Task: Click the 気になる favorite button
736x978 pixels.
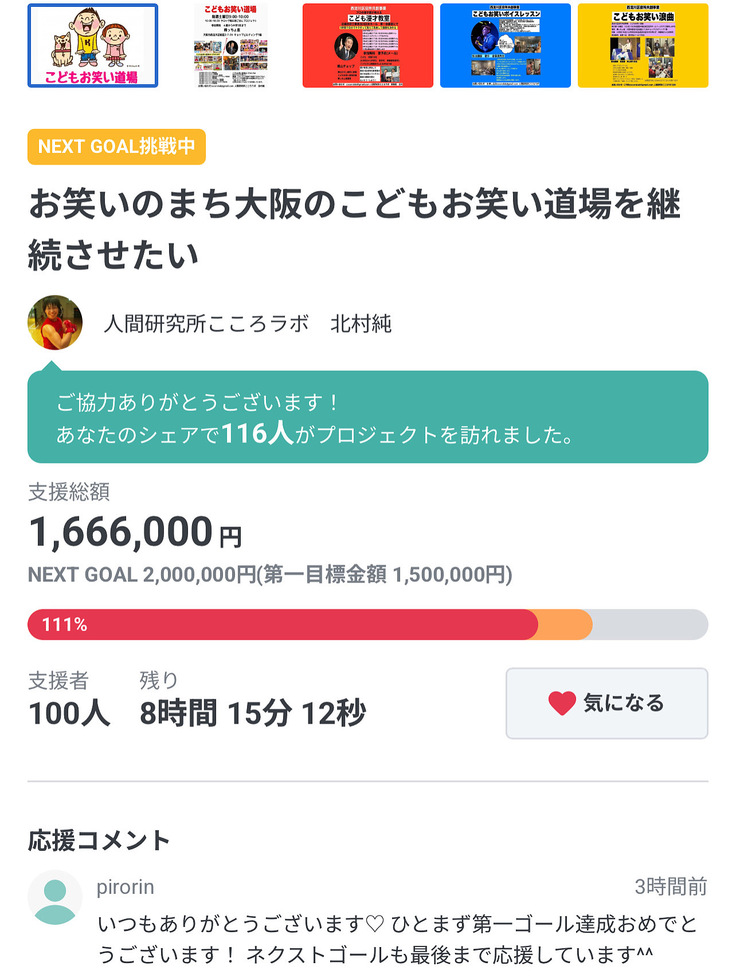Action: 606,703
